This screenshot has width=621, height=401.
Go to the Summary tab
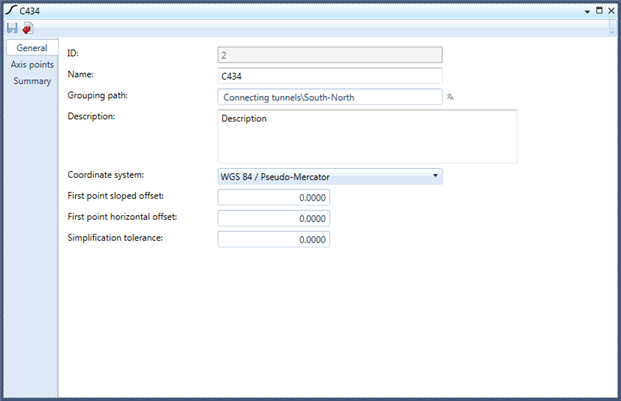click(x=32, y=81)
